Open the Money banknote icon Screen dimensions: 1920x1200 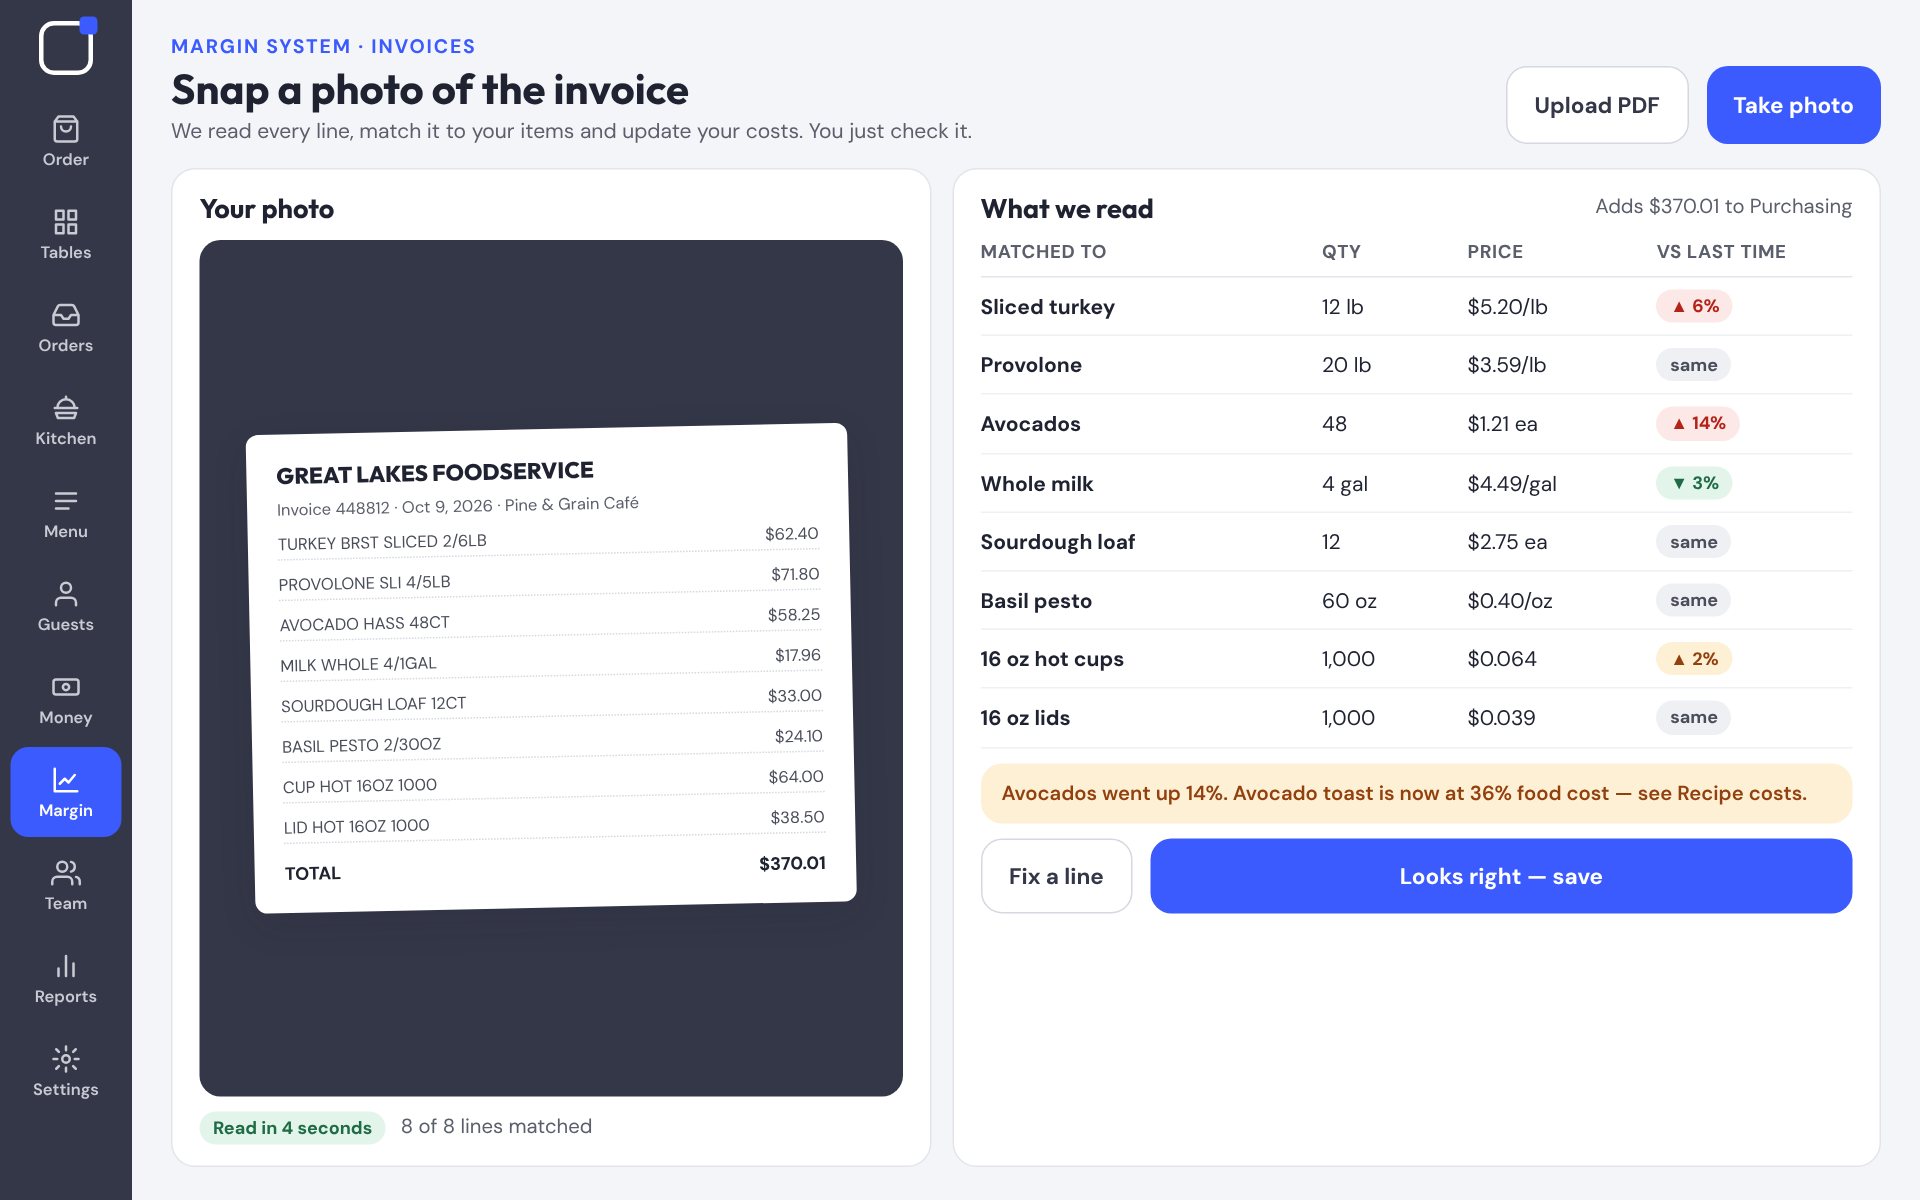click(x=66, y=687)
